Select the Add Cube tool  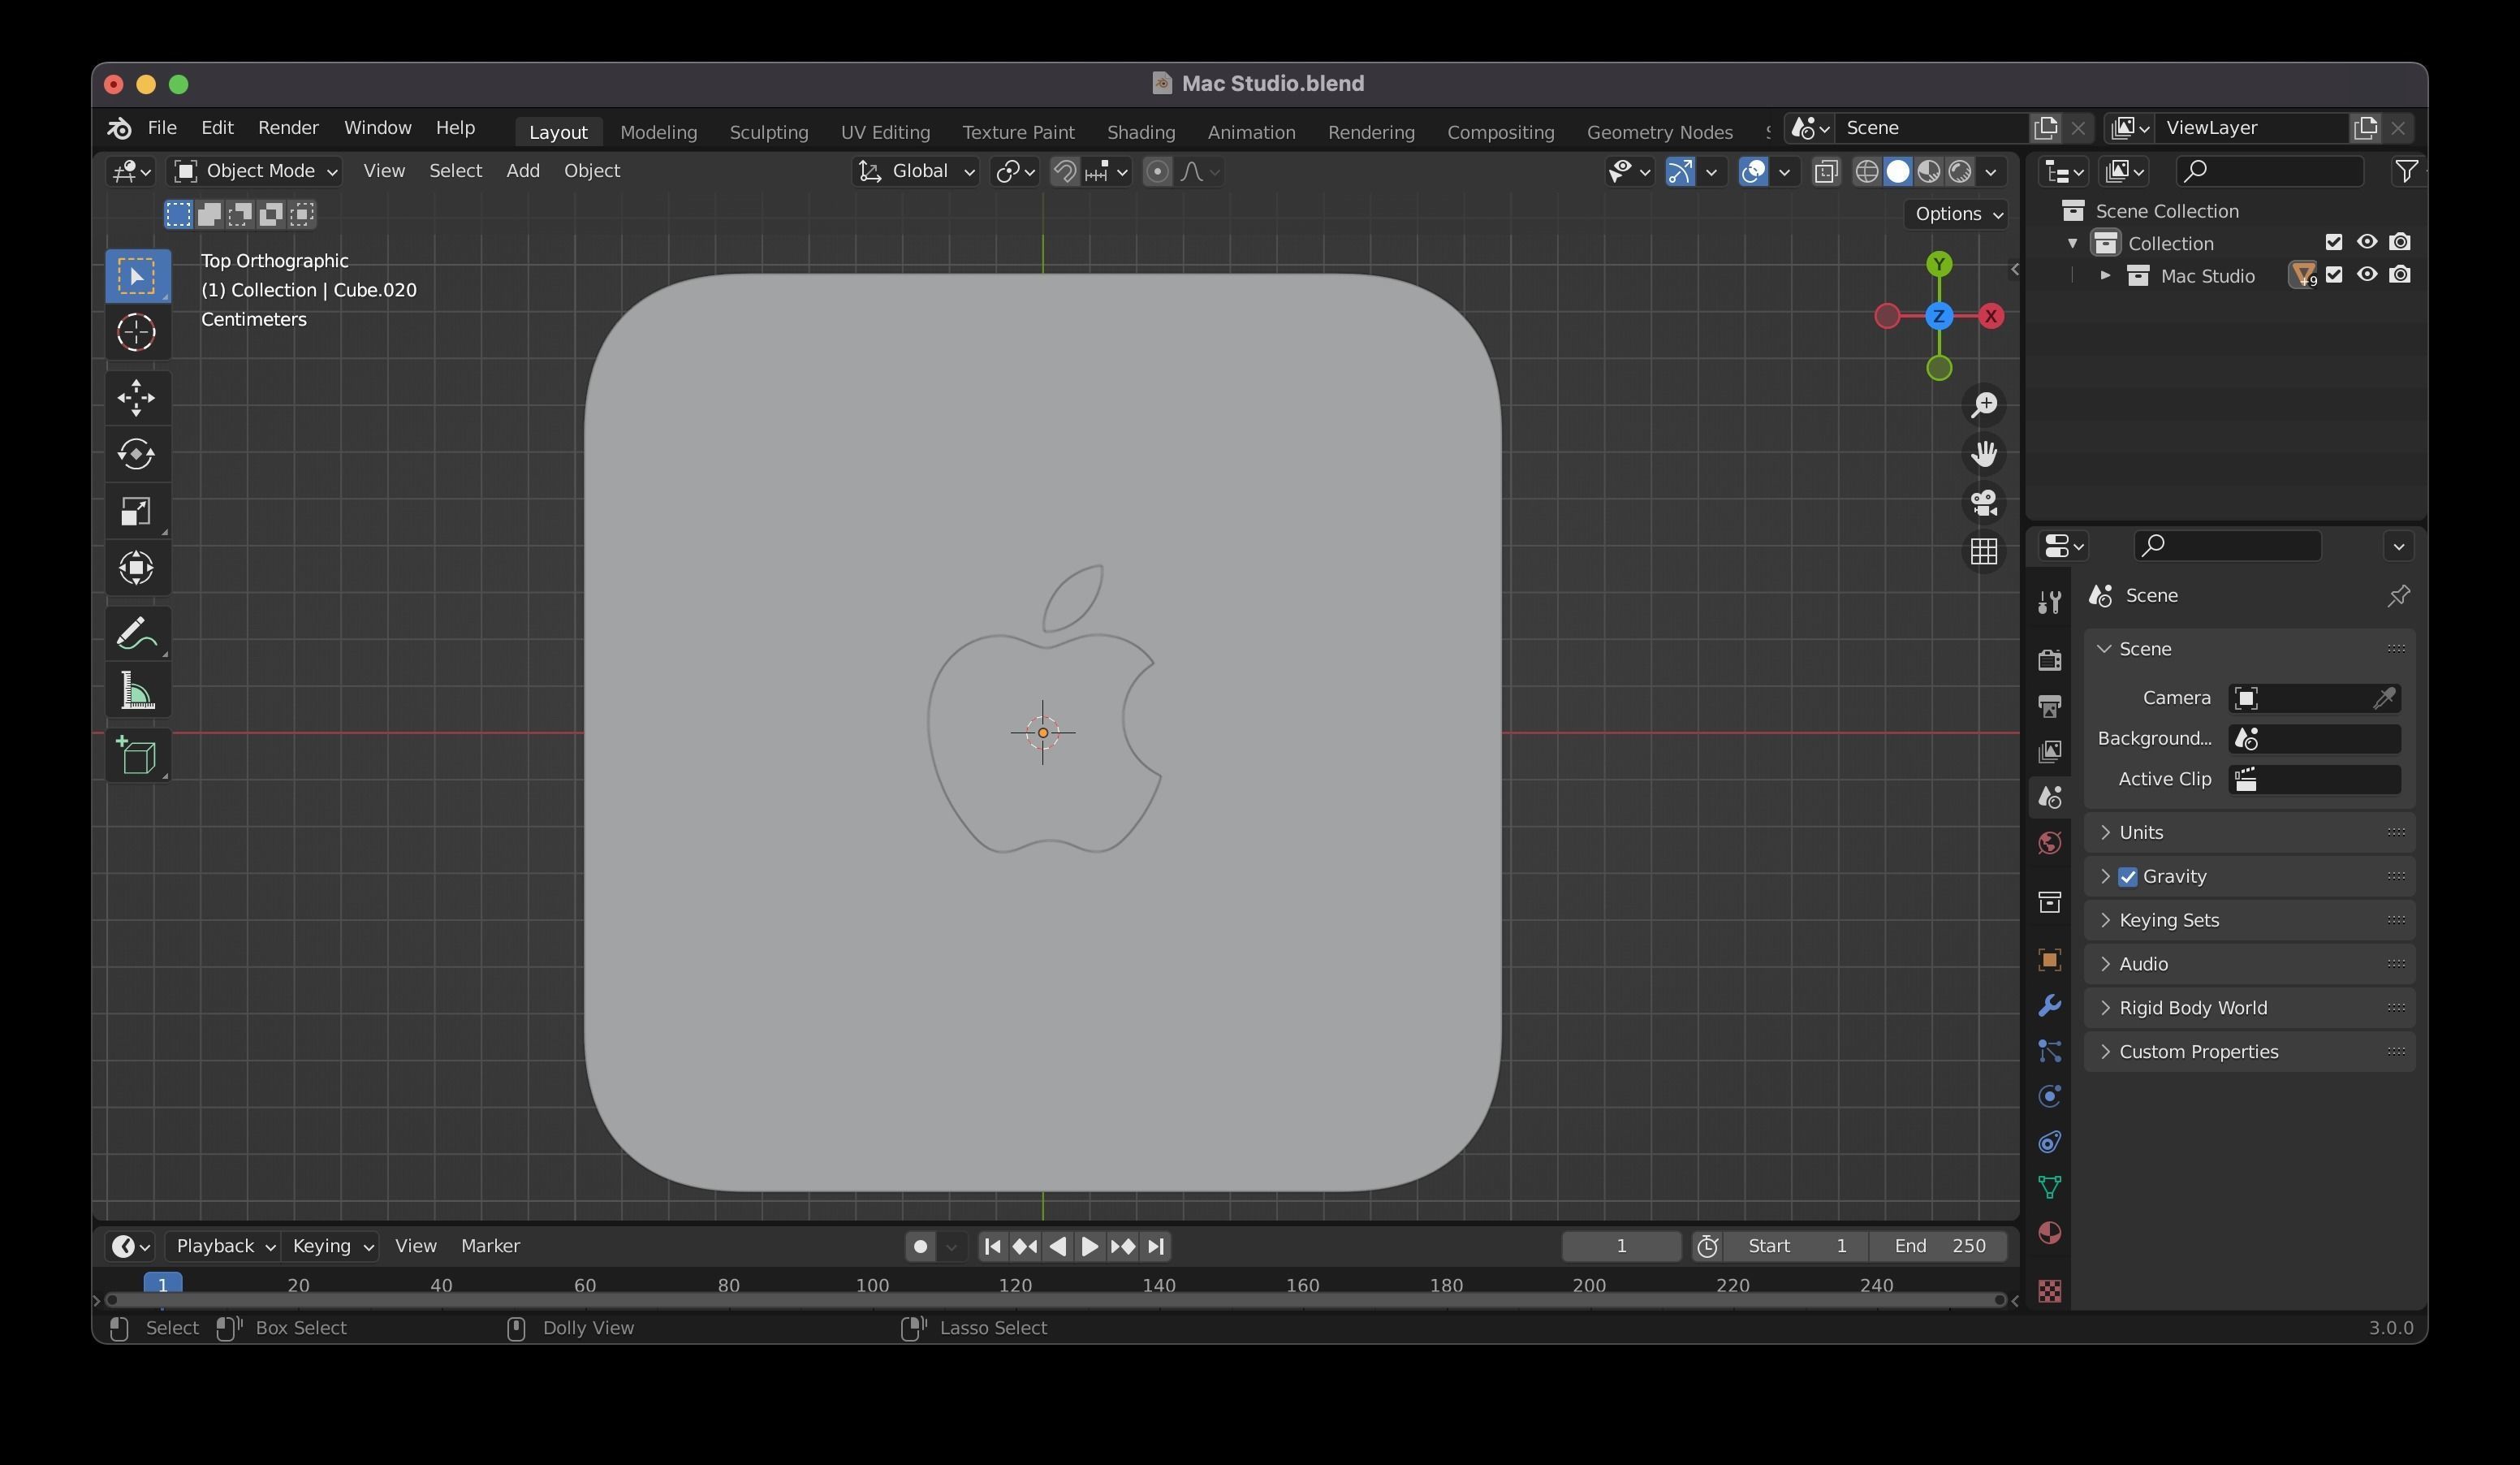(x=137, y=756)
